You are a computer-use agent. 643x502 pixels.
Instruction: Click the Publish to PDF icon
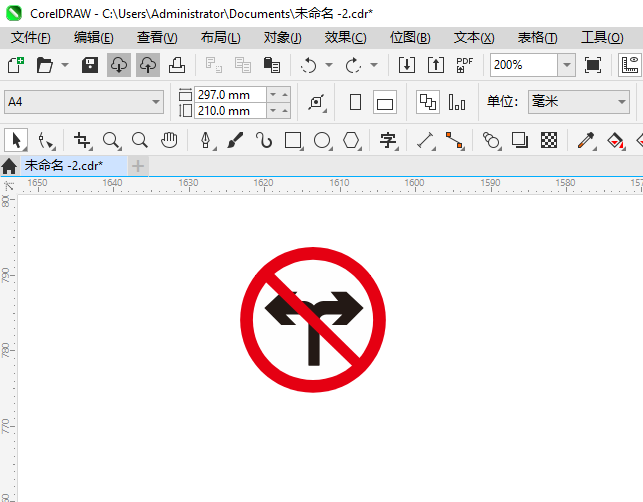coord(465,65)
